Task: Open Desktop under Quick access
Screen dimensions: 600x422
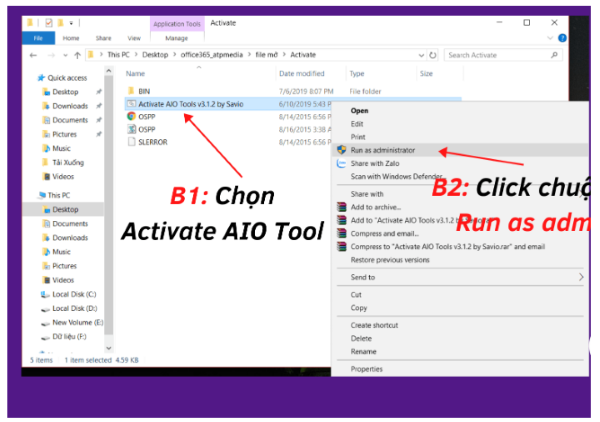Action: point(65,92)
